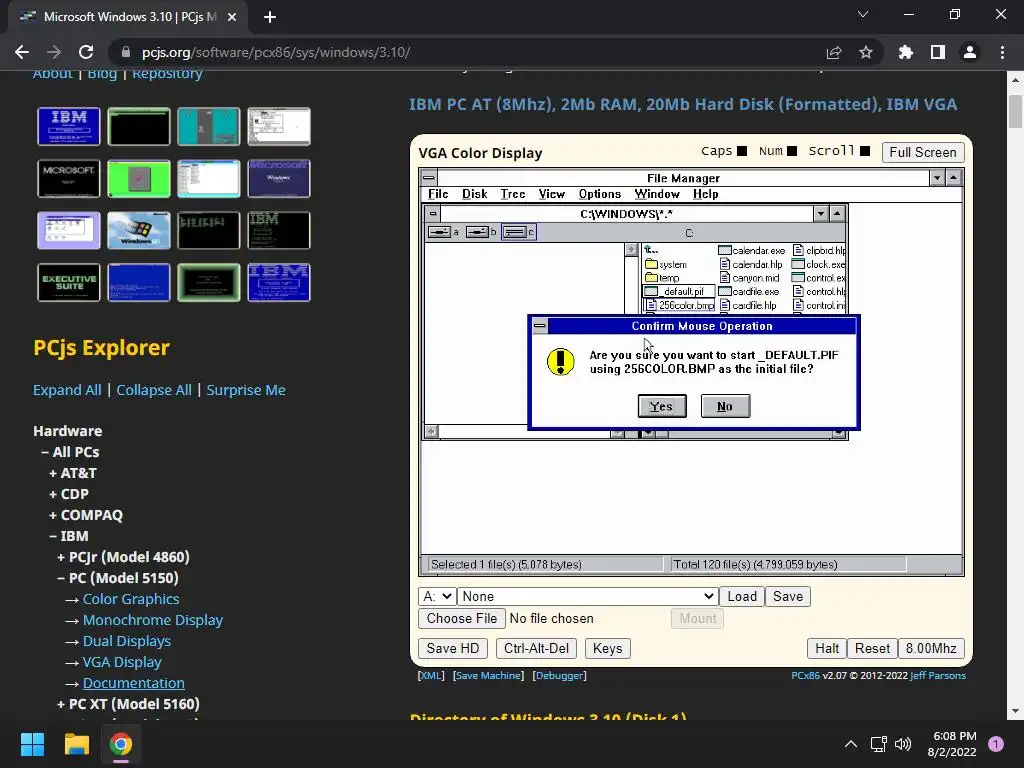This screenshot has height=768, width=1024.
Task: Open Windows Start menu
Action: click(32, 744)
